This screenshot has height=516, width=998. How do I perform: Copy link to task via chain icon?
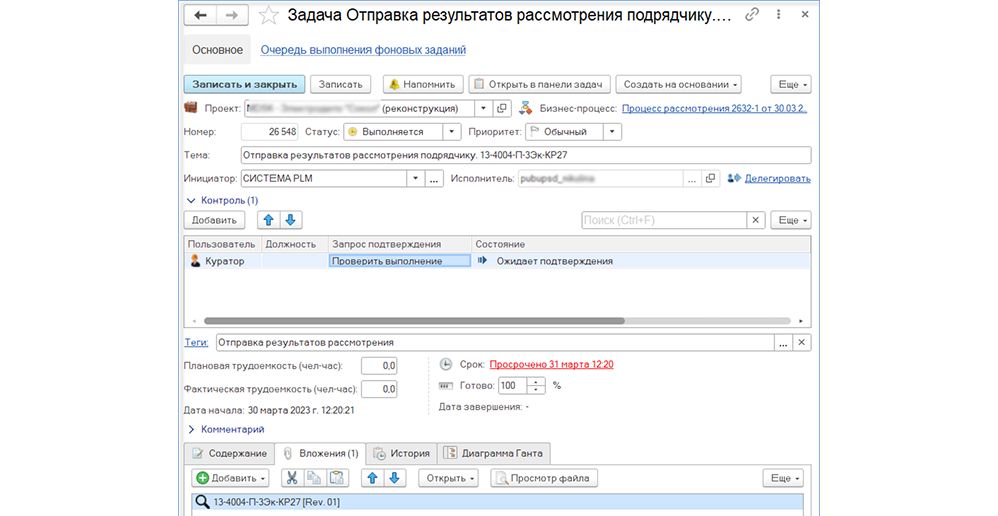[x=752, y=14]
